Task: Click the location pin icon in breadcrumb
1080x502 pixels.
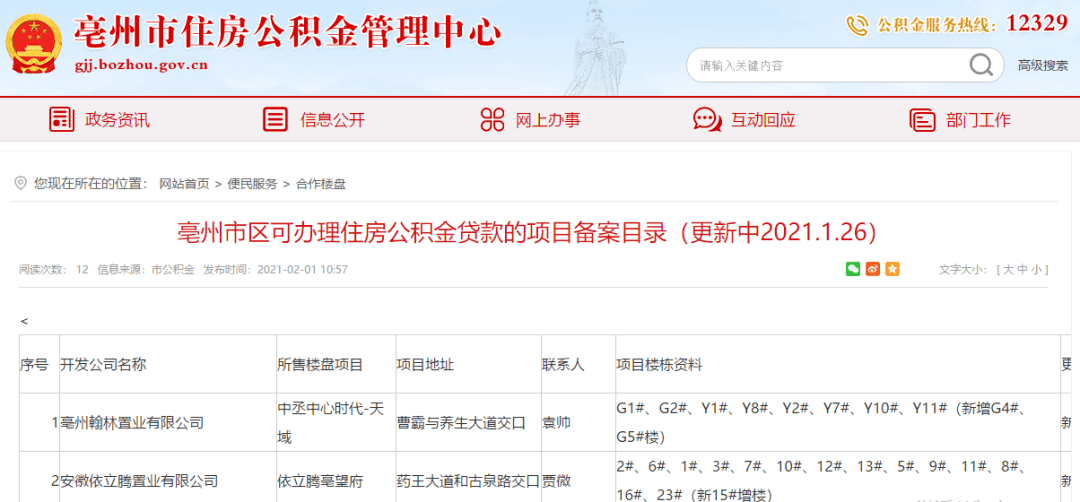Action: (x=21, y=183)
